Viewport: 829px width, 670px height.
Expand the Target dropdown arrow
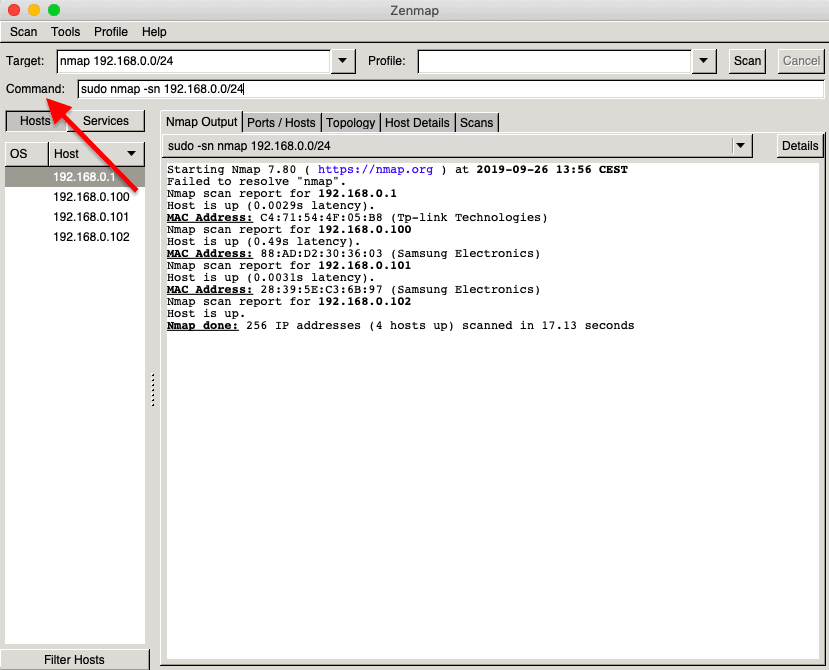tap(343, 61)
